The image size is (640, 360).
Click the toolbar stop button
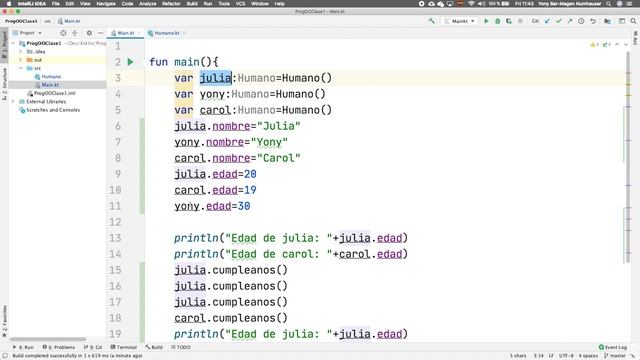click(x=520, y=21)
